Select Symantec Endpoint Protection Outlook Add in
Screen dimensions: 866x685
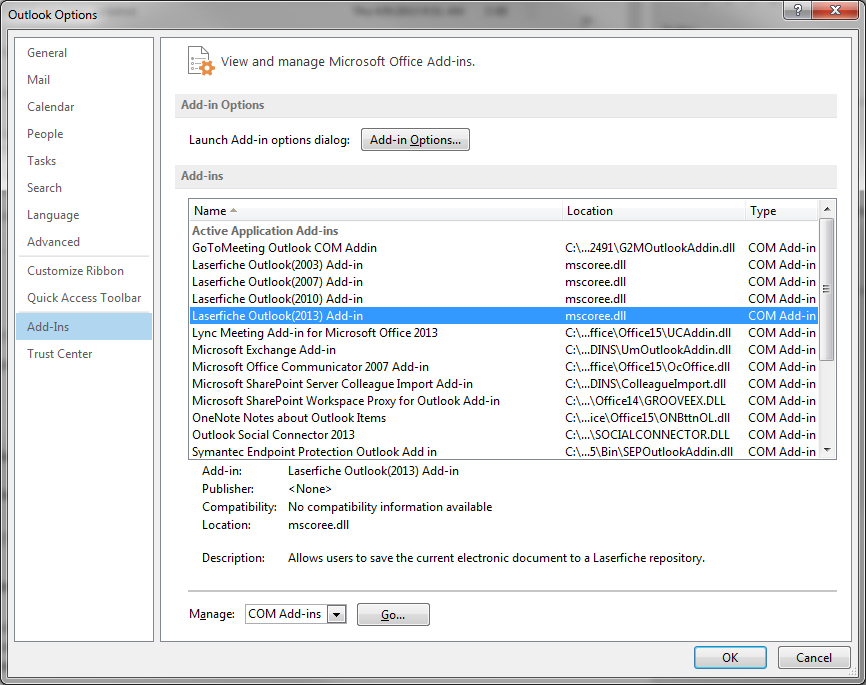[504, 452]
